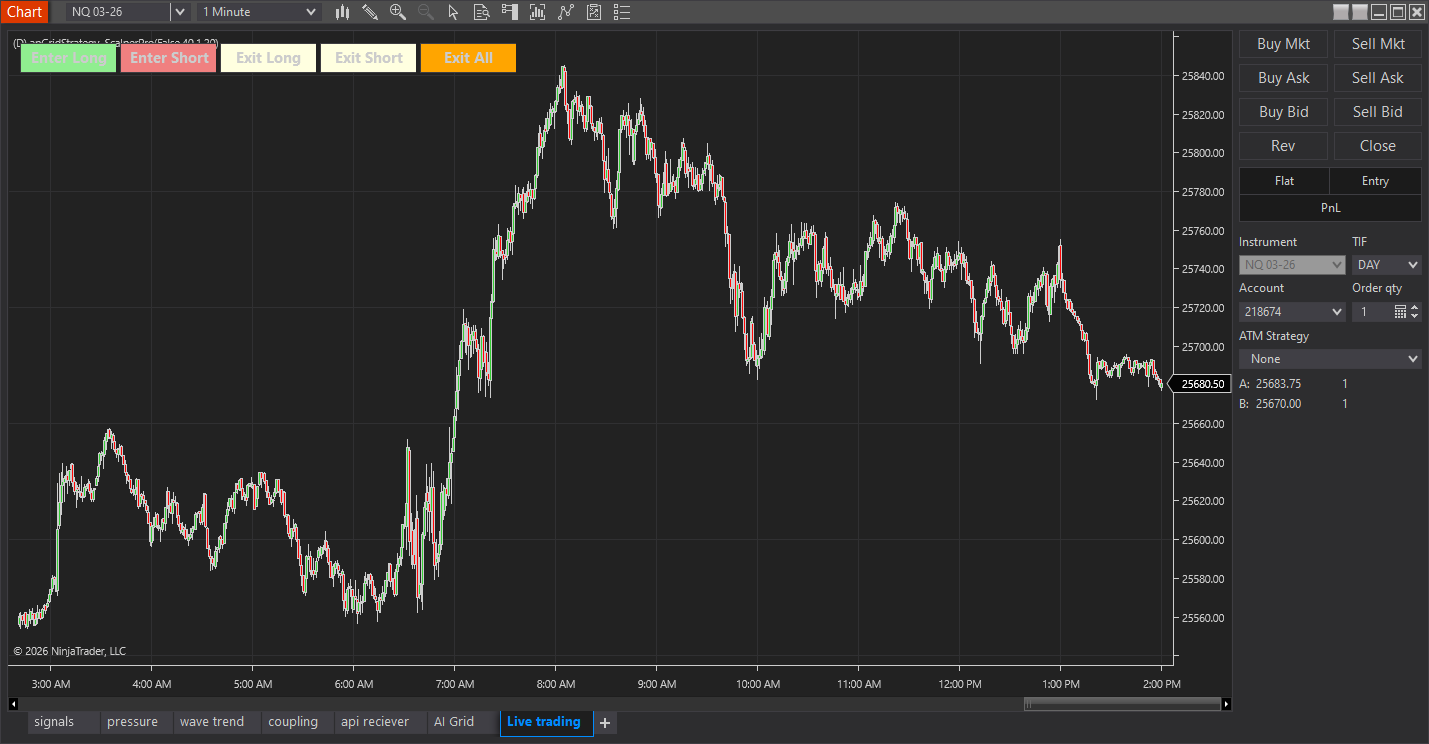The height and width of the screenshot is (744, 1429).
Task: Toggle the Flat display mode
Action: click(1284, 181)
